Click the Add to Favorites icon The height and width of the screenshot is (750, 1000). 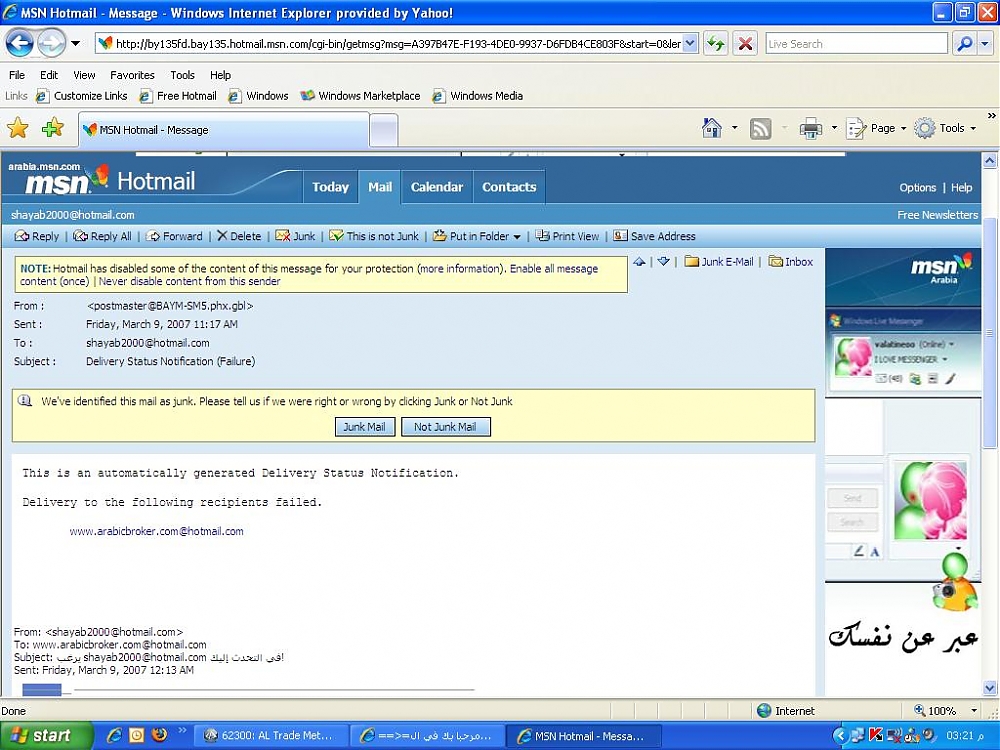pos(52,128)
